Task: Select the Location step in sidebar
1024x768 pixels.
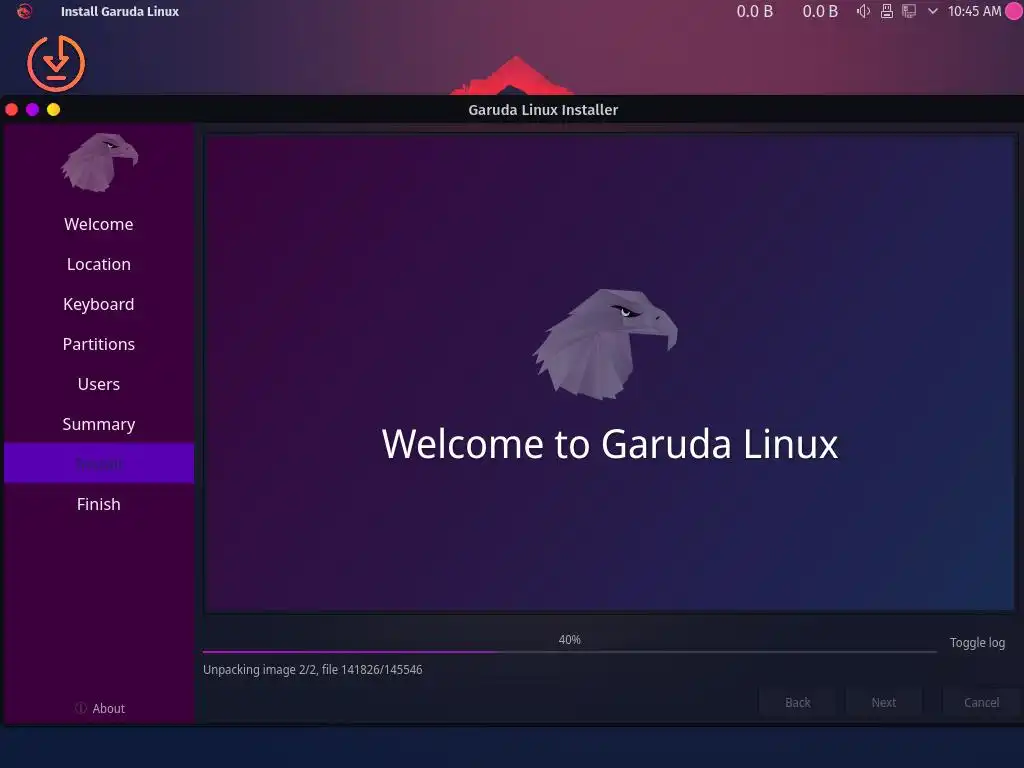Action: click(99, 264)
